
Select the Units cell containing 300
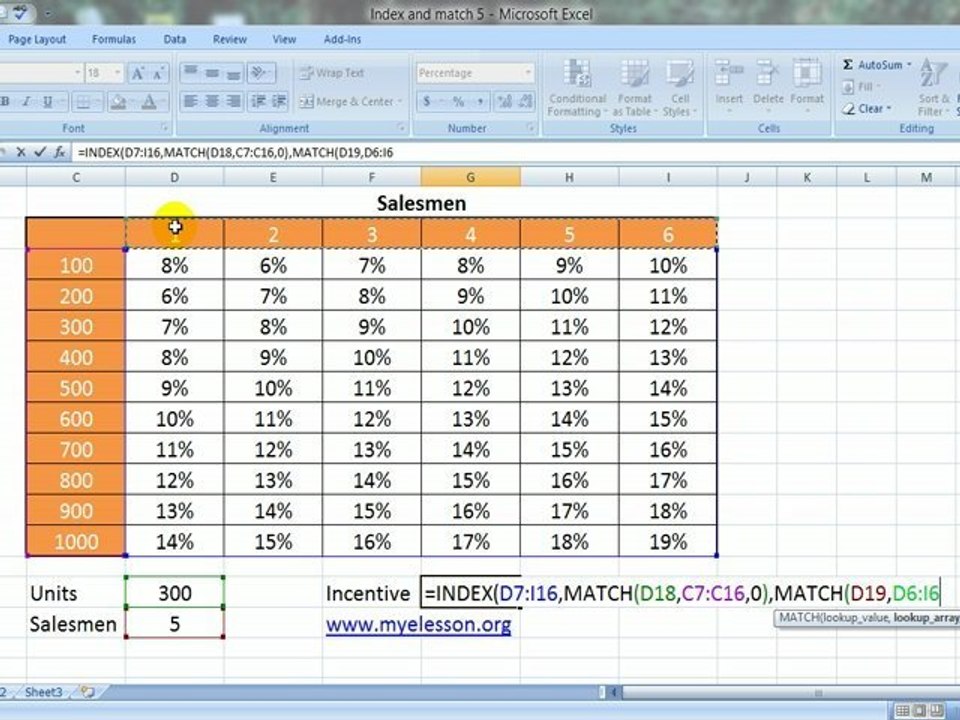click(174, 593)
